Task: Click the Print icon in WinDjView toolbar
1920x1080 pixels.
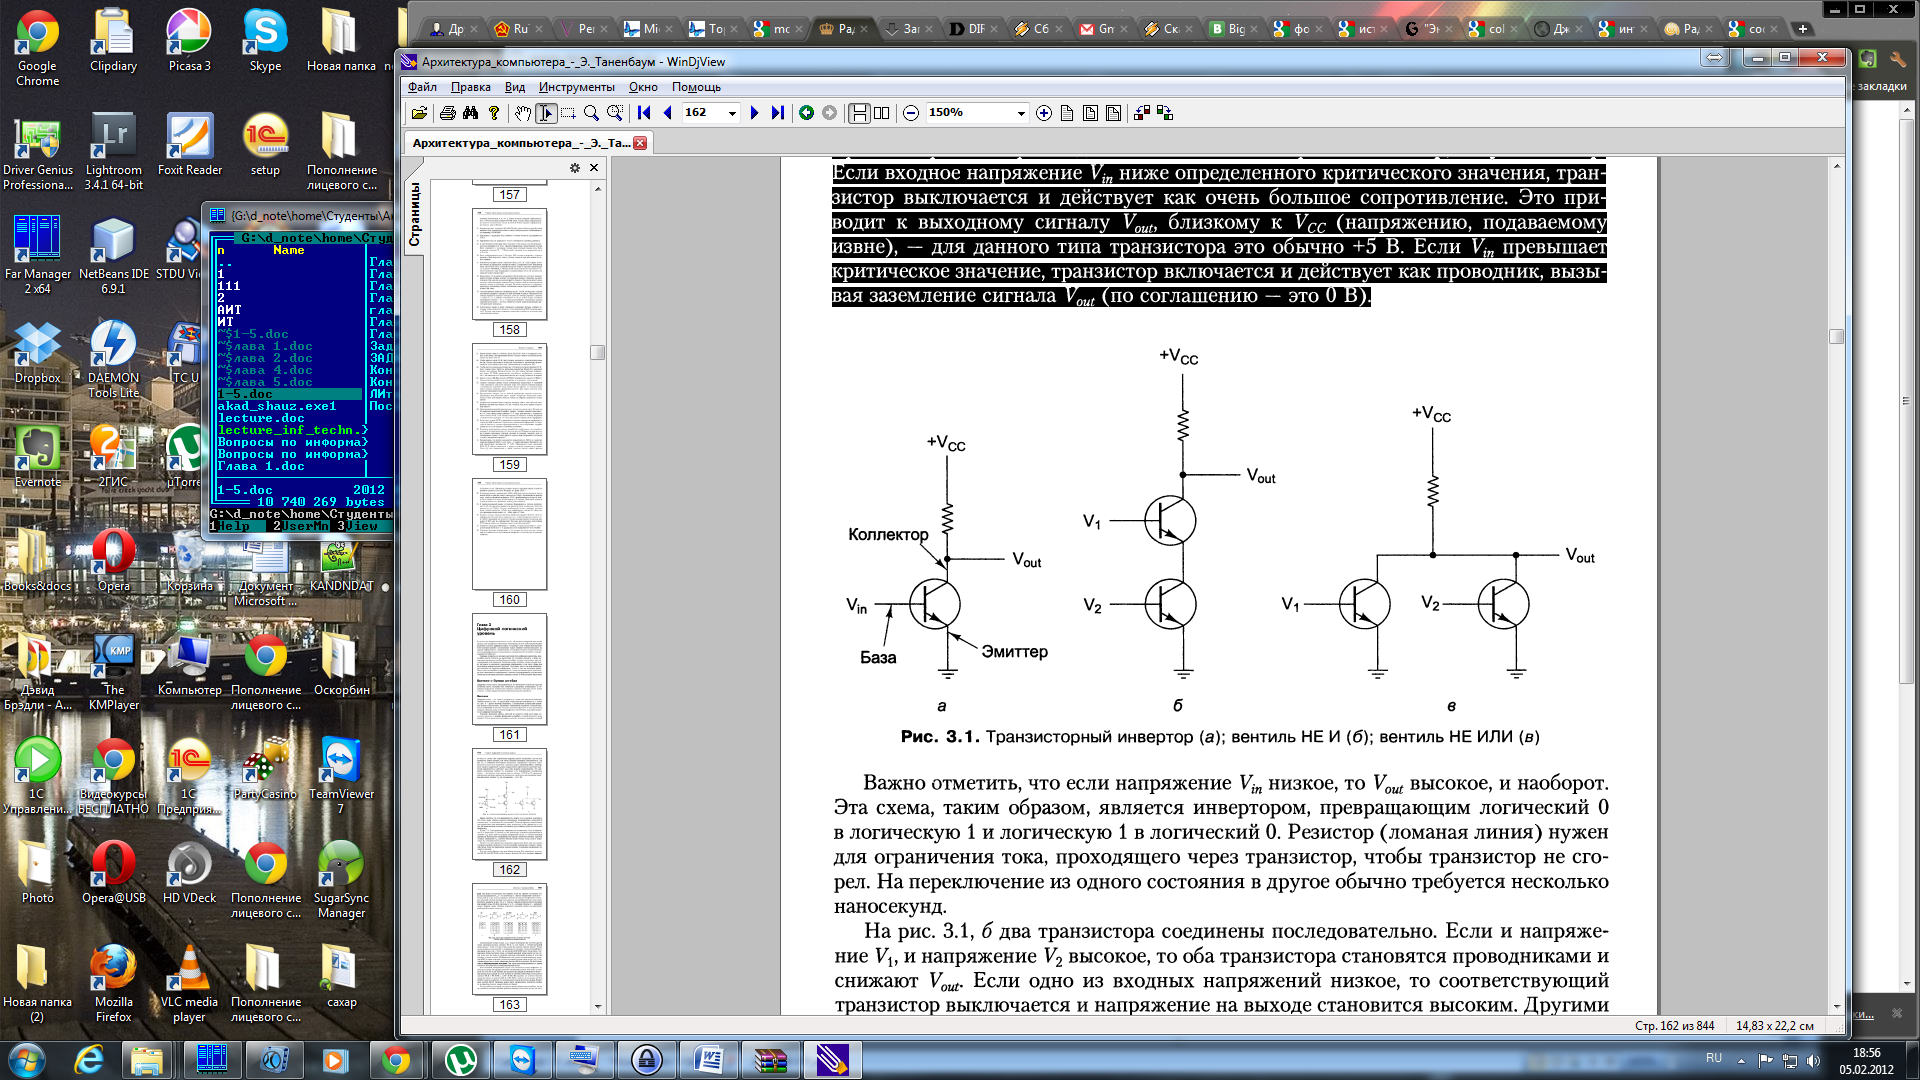Action: (x=448, y=113)
